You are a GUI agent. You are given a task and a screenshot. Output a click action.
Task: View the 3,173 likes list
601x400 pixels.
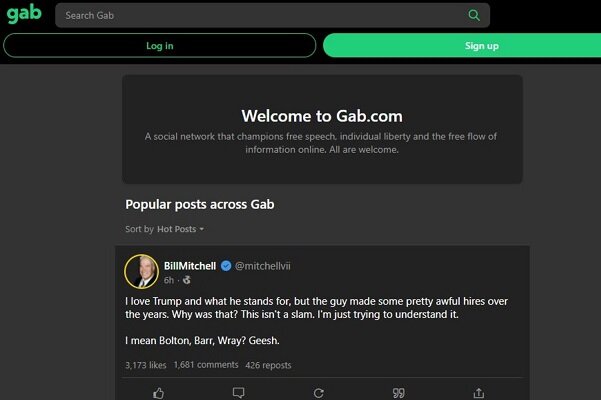[x=146, y=365]
